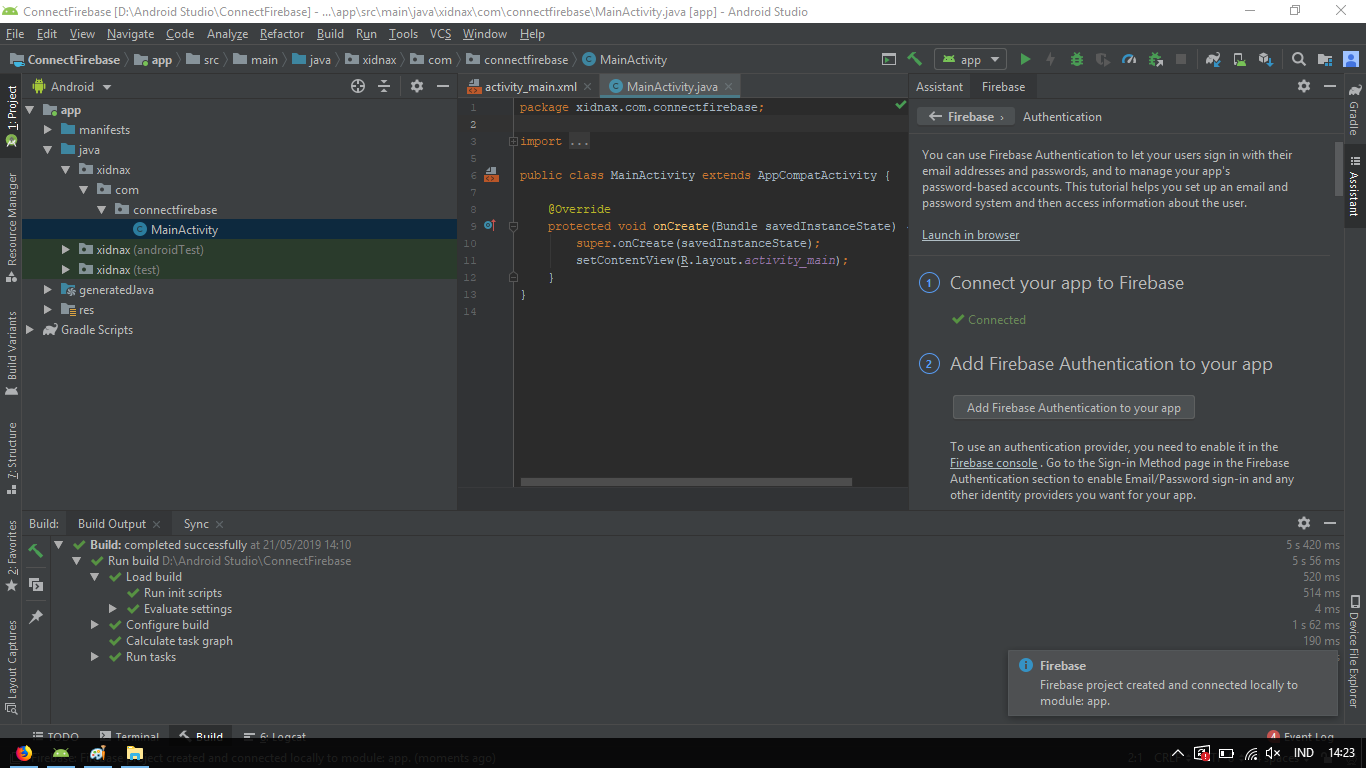This screenshot has height=768, width=1366.
Task: Open the VCS menu
Action: coord(440,34)
